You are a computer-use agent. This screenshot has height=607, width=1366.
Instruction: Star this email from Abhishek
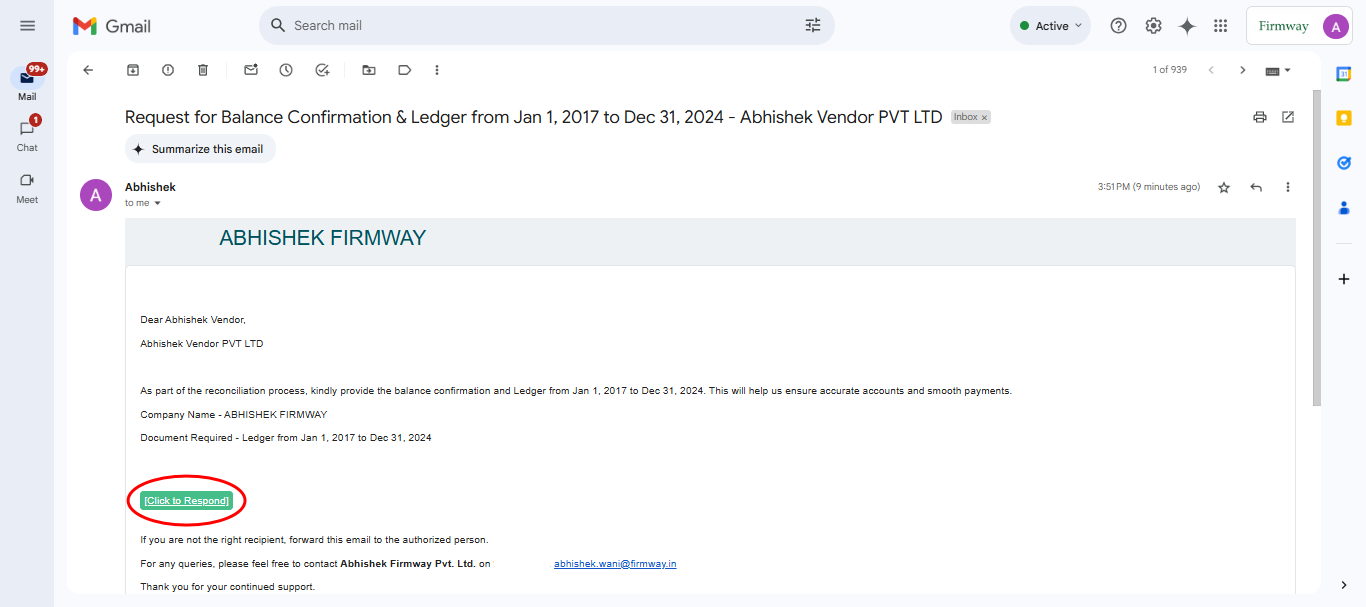click(1224, 187)
